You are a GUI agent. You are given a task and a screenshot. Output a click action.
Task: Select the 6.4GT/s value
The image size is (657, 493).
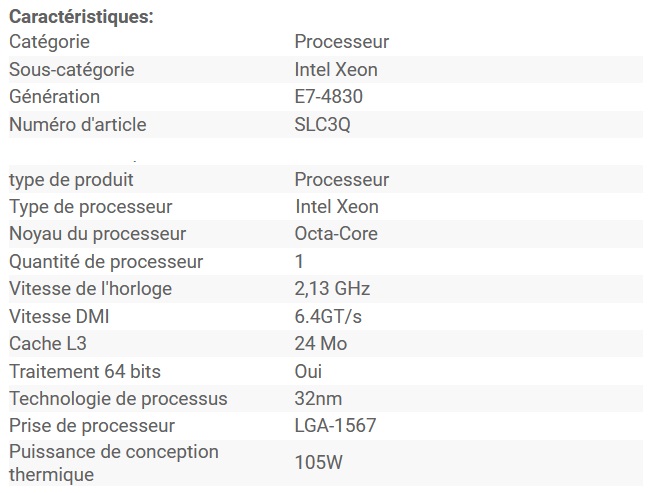(x=328, y=317)
